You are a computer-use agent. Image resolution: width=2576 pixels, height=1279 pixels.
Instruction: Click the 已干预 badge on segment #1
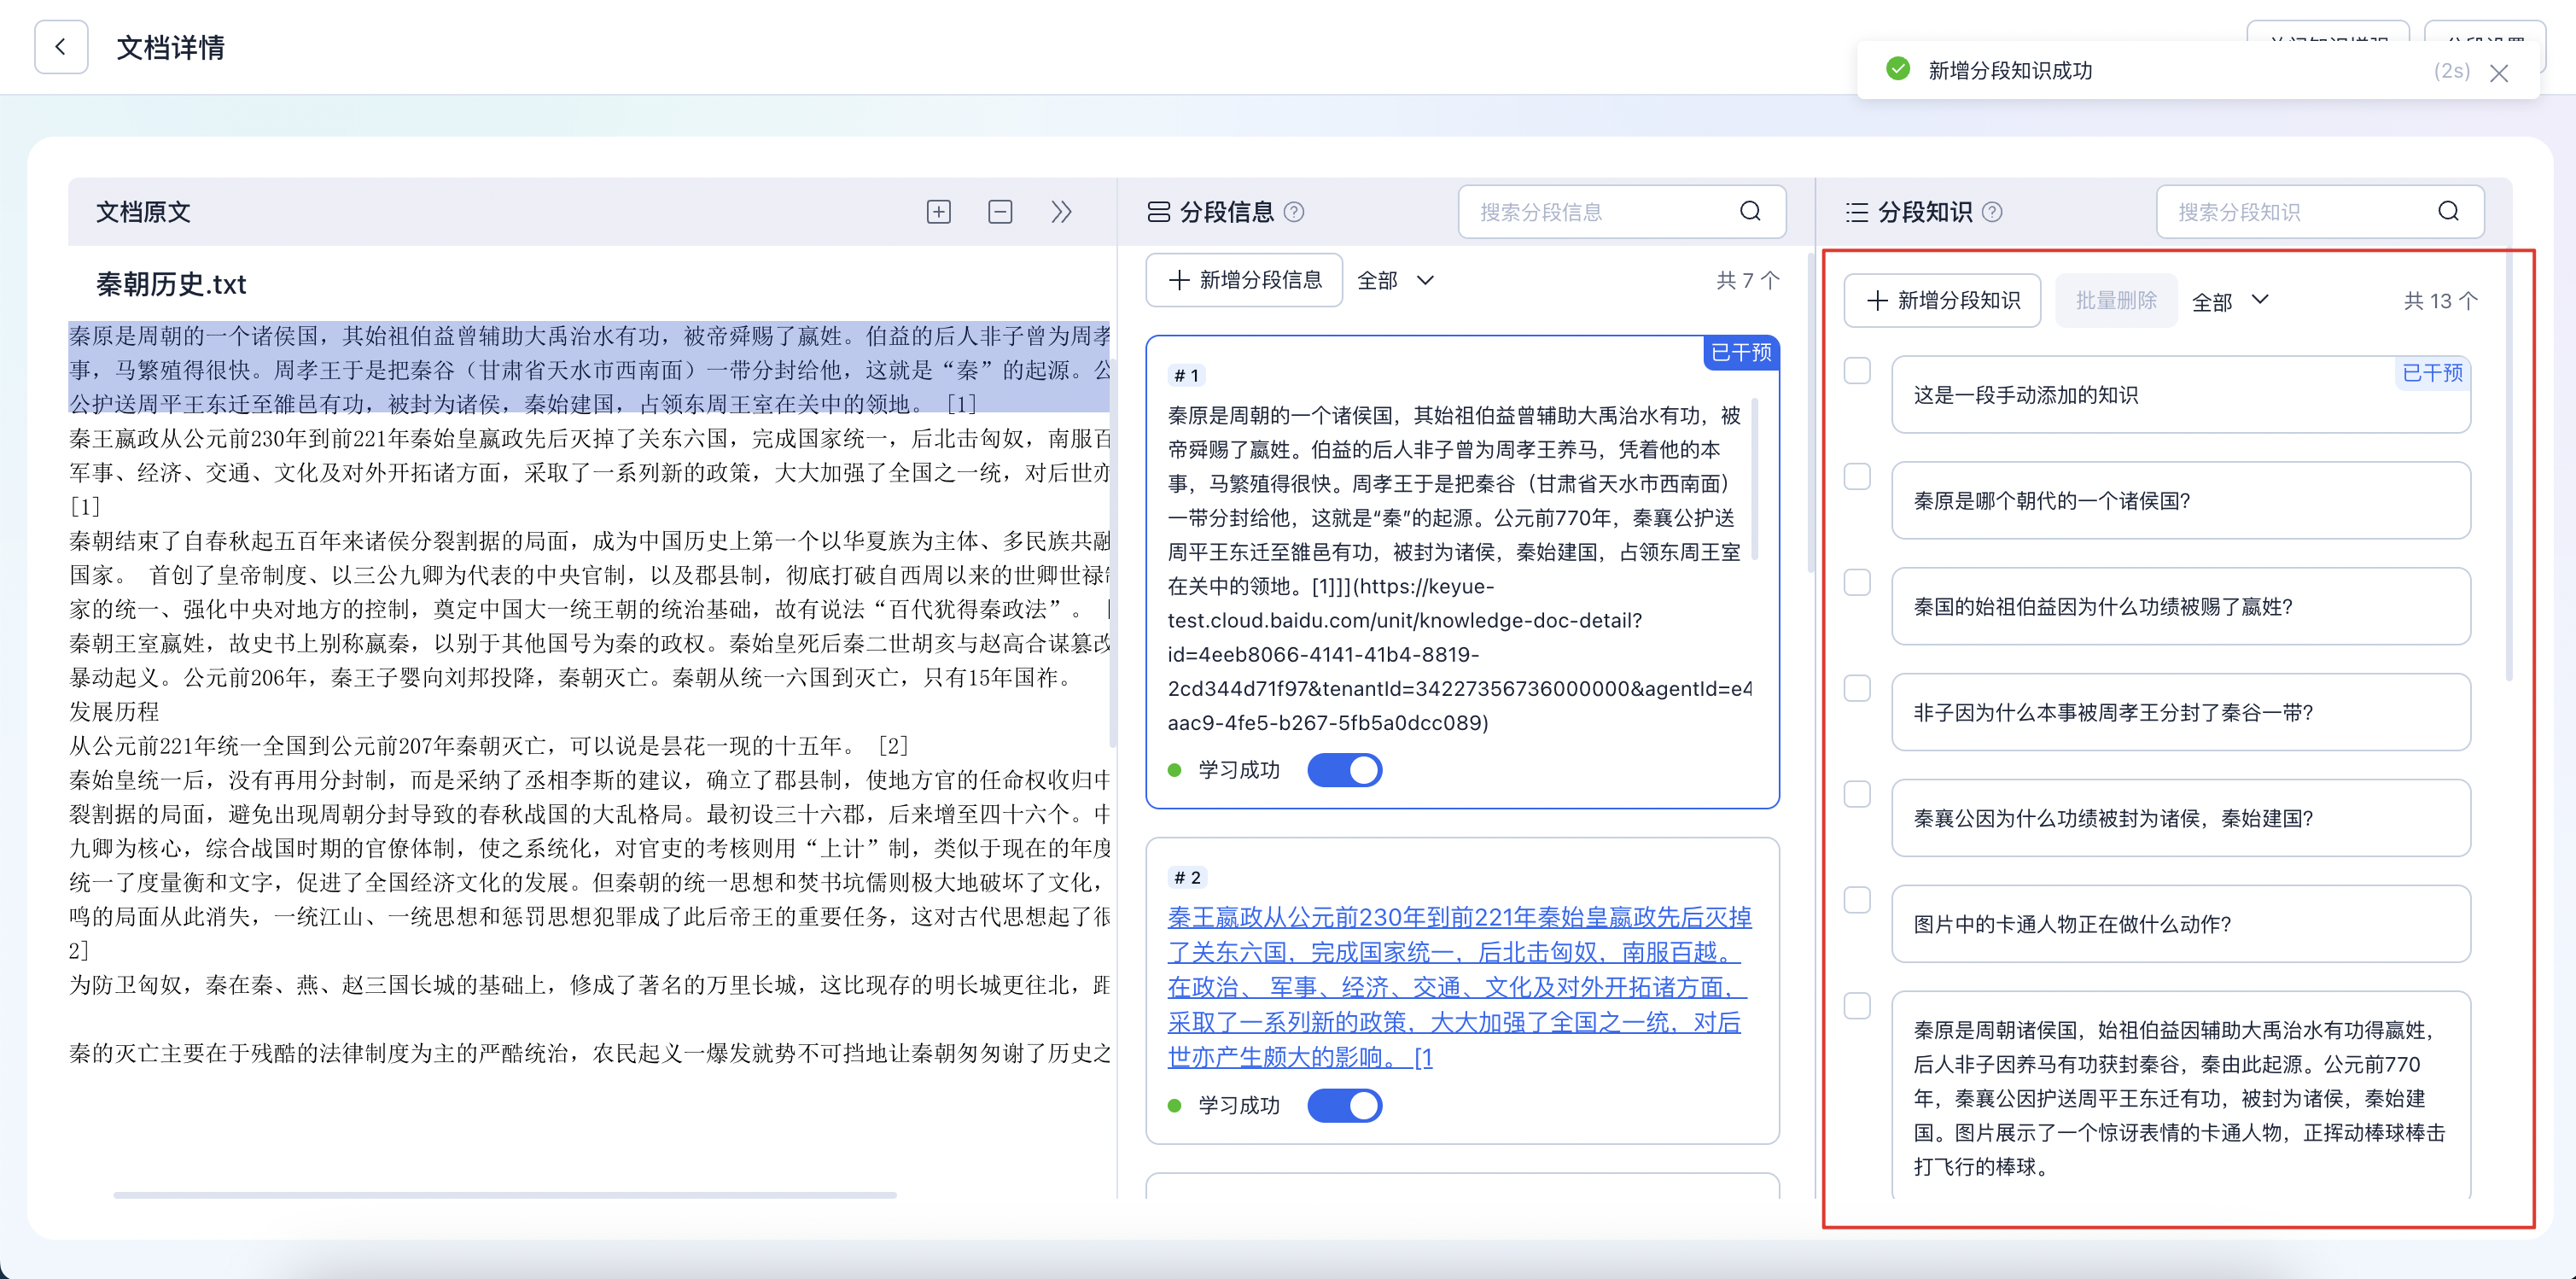[1741, 352]
